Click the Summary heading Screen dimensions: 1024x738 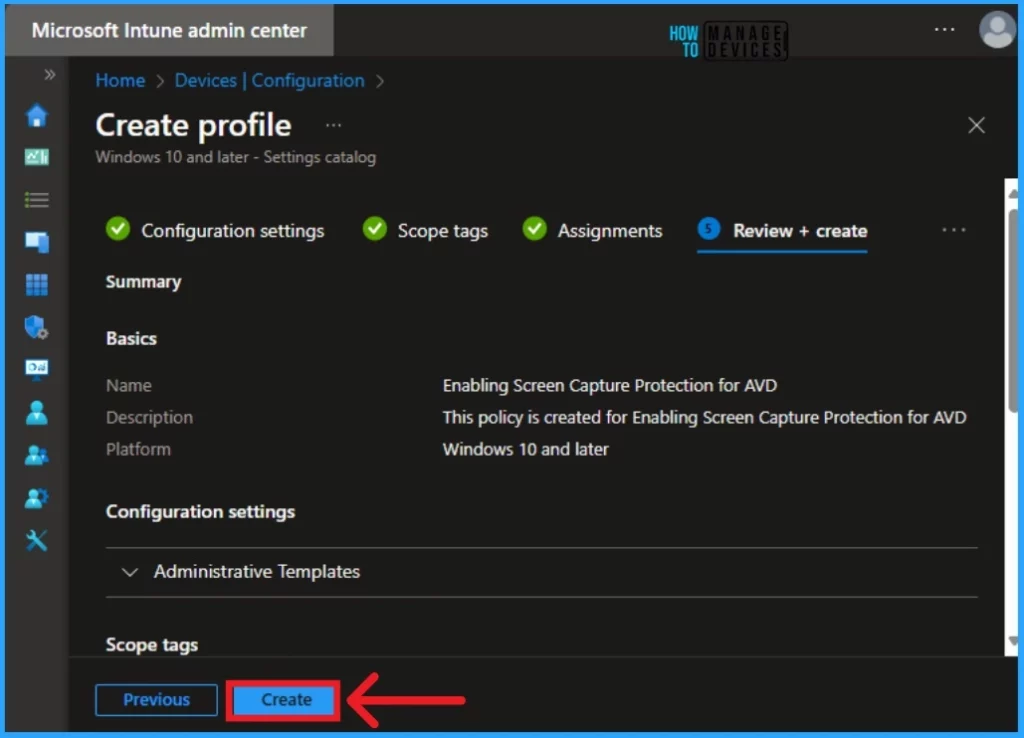pos(143,281)
